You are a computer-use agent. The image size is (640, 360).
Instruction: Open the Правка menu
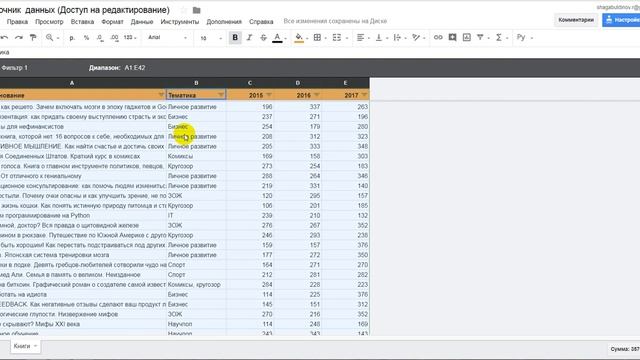coord(17,22)
